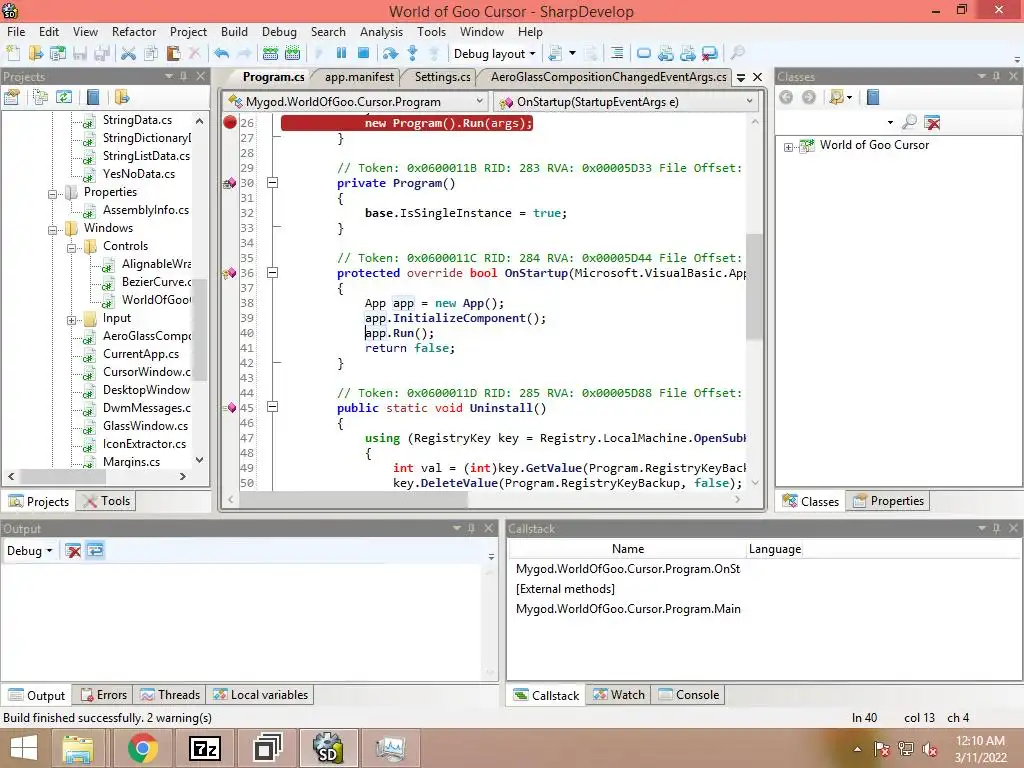Toggle auto-hide pin on Classes panel
Image resolution: width=1024 pixels, height=768 pixels.
point(997,76)
